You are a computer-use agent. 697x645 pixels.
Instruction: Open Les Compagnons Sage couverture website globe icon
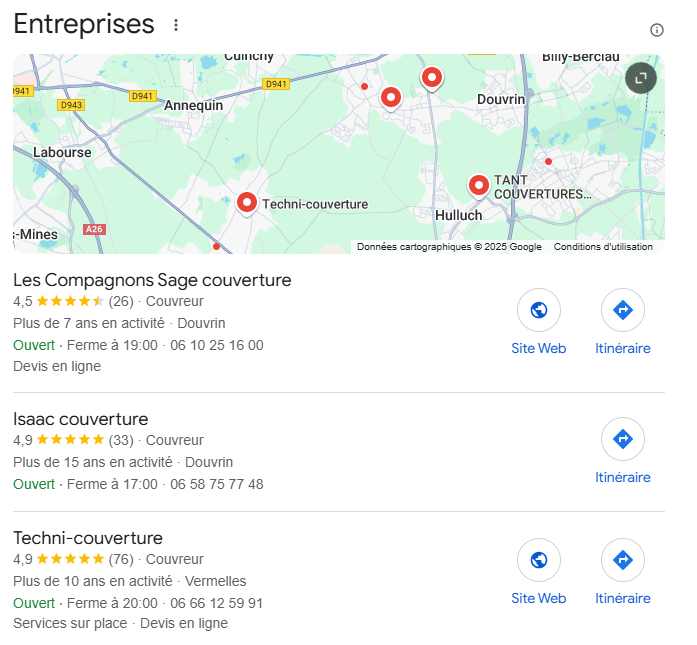coord(538,310)
